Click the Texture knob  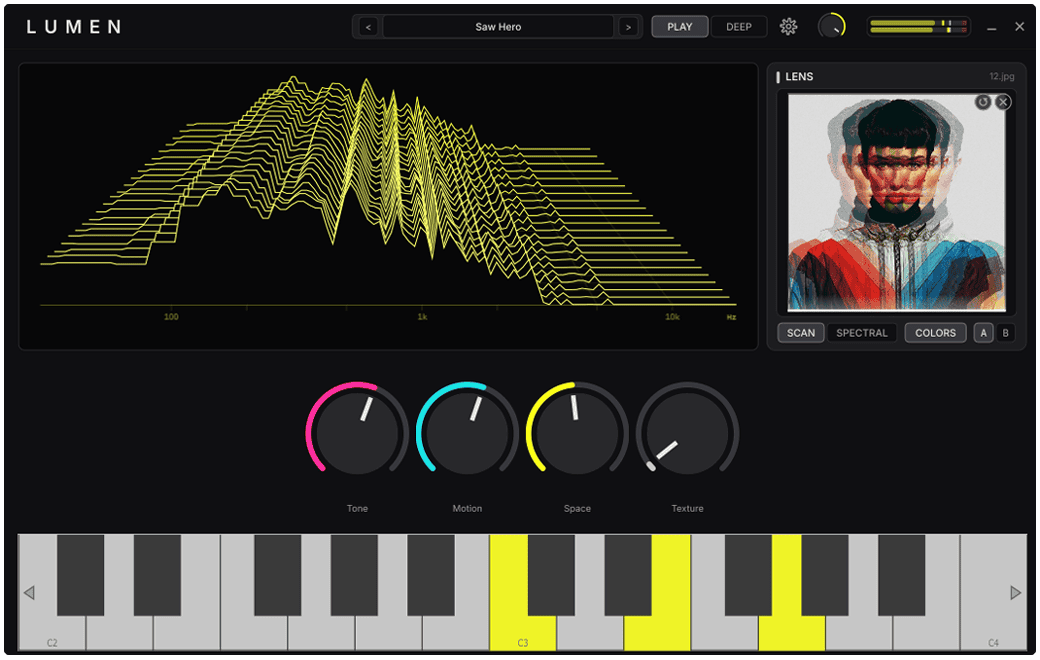tap(687, 432)
